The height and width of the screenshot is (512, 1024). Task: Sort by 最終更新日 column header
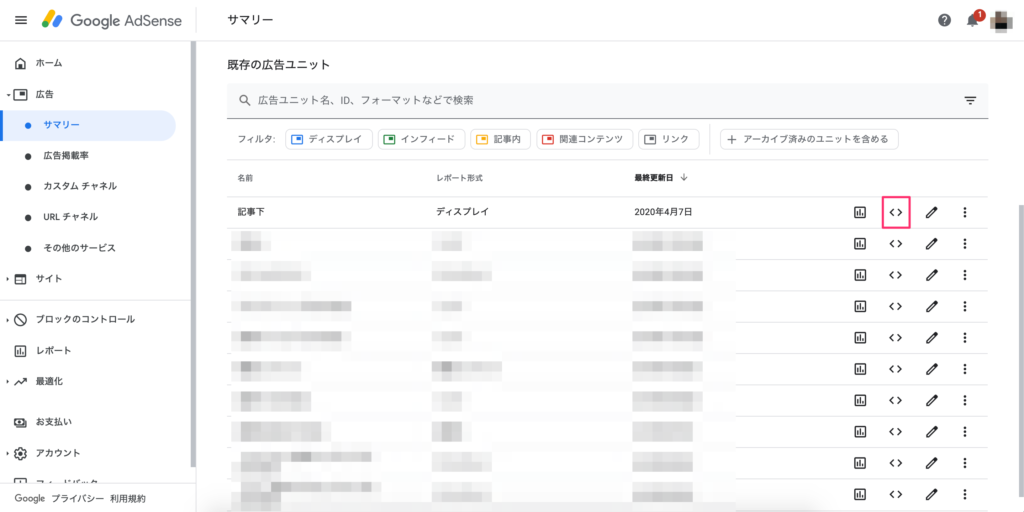(660, 178)
